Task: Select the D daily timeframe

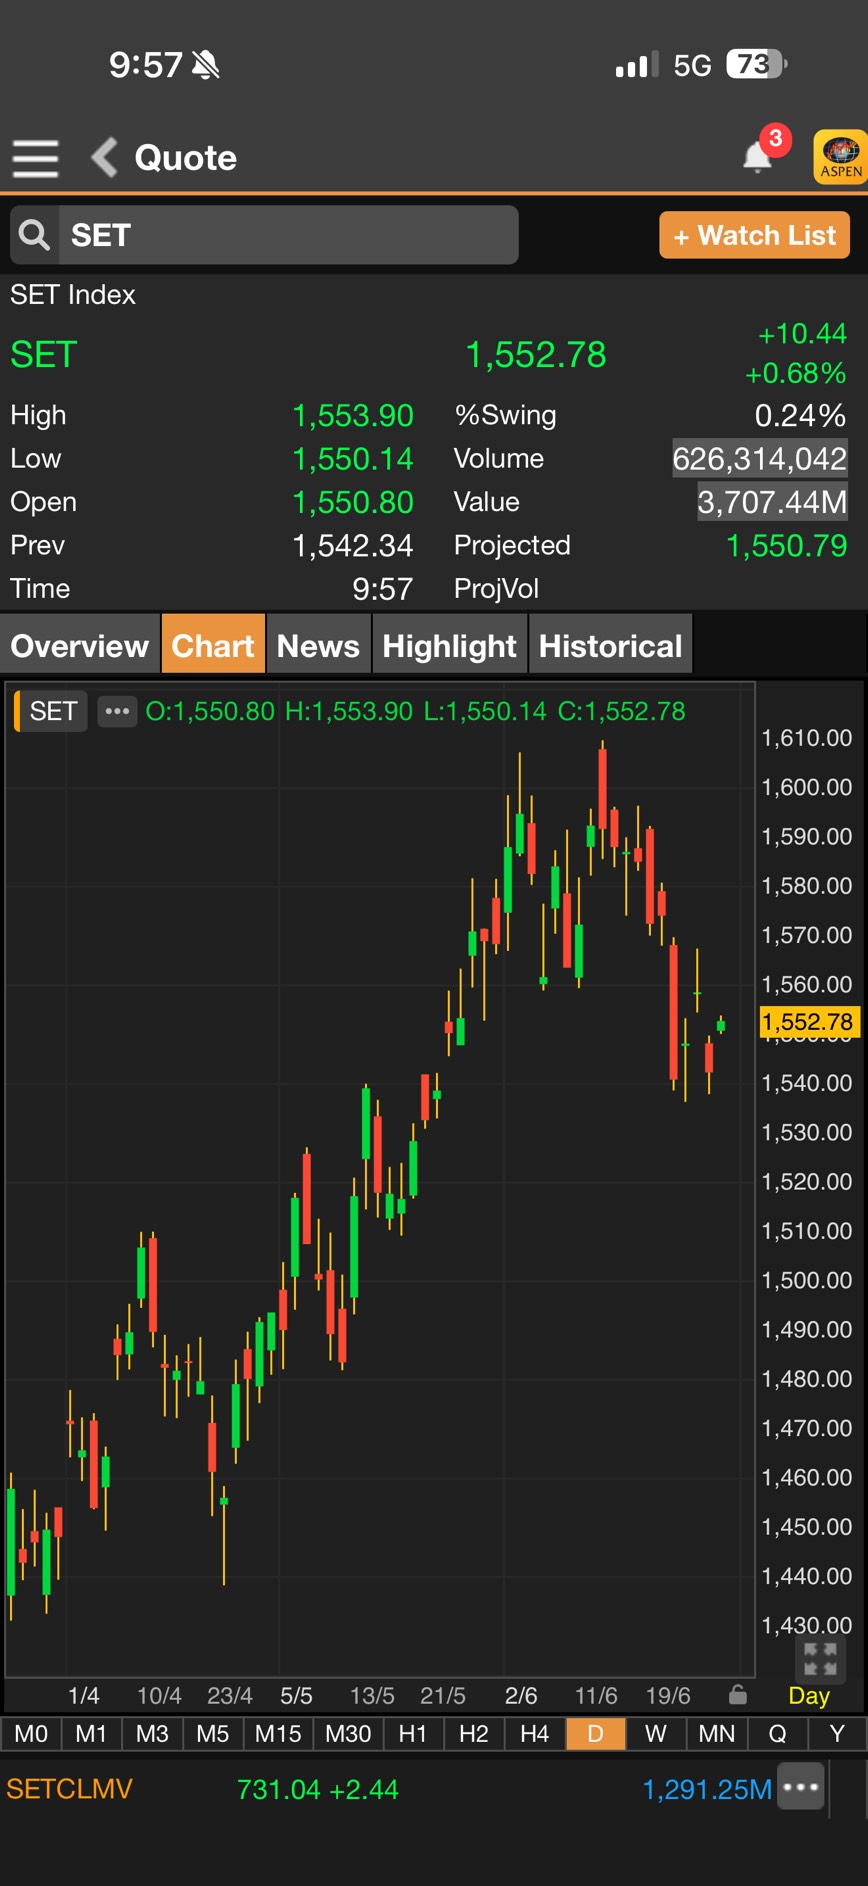Action: (x=595, y=1733)
